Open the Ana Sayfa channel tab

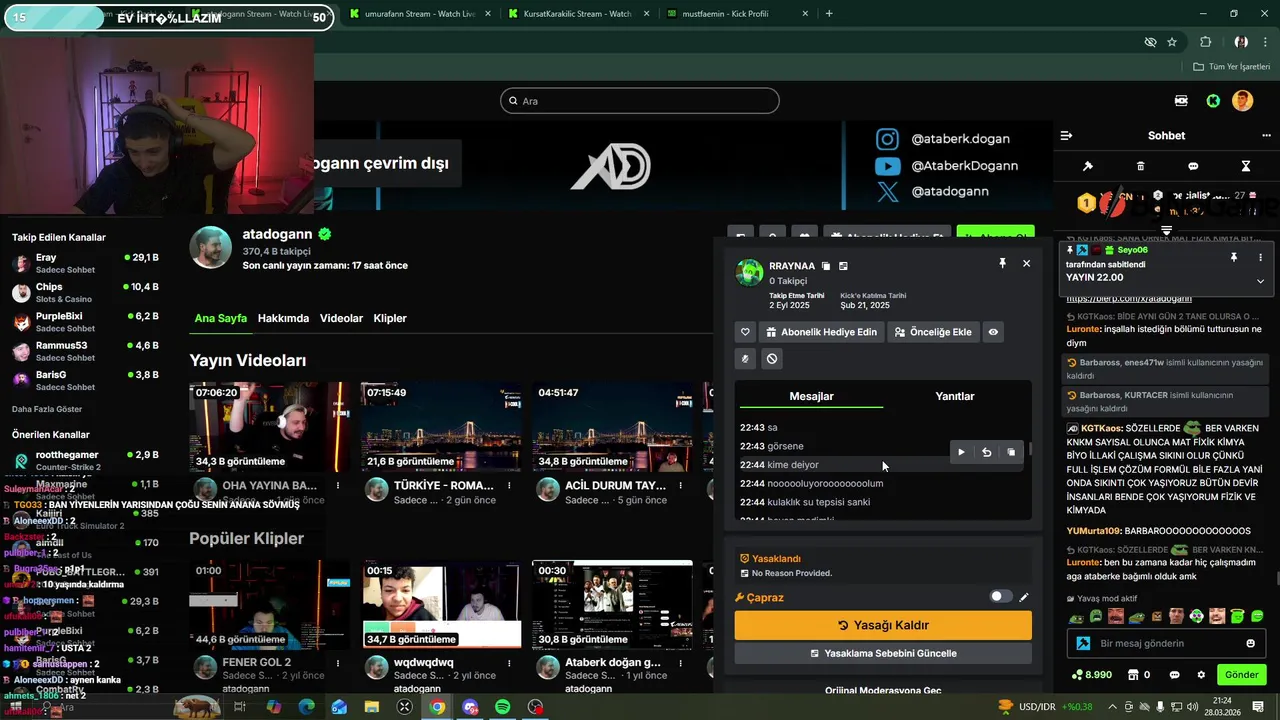(220, 318)
